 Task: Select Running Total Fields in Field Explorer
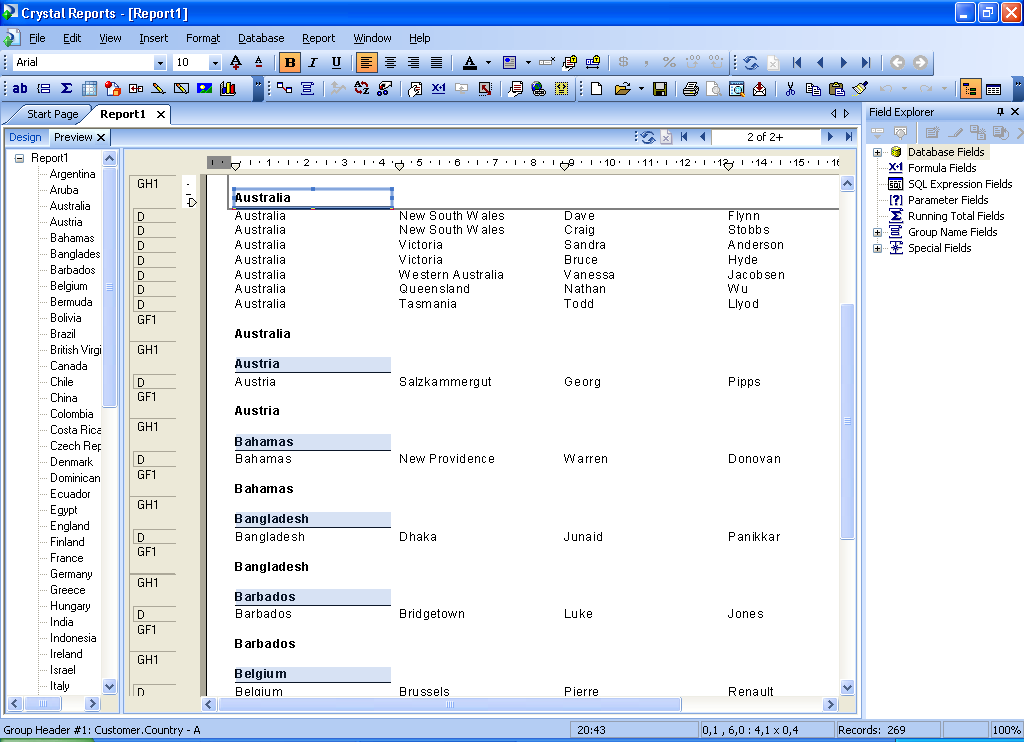pos(956,216)
